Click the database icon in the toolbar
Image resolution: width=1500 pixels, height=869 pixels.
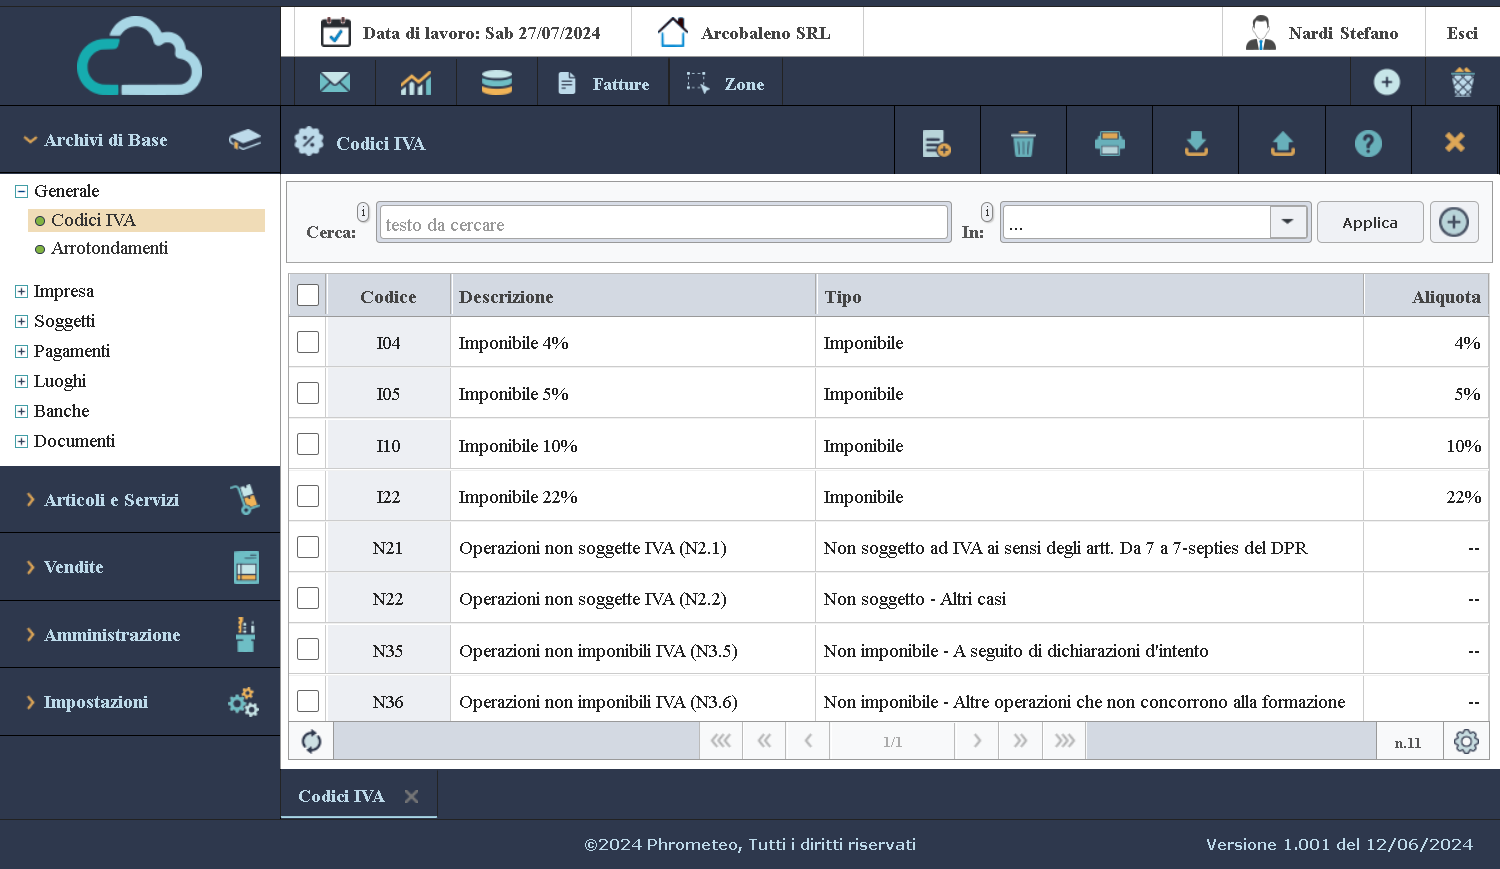[x=497, y=81]
